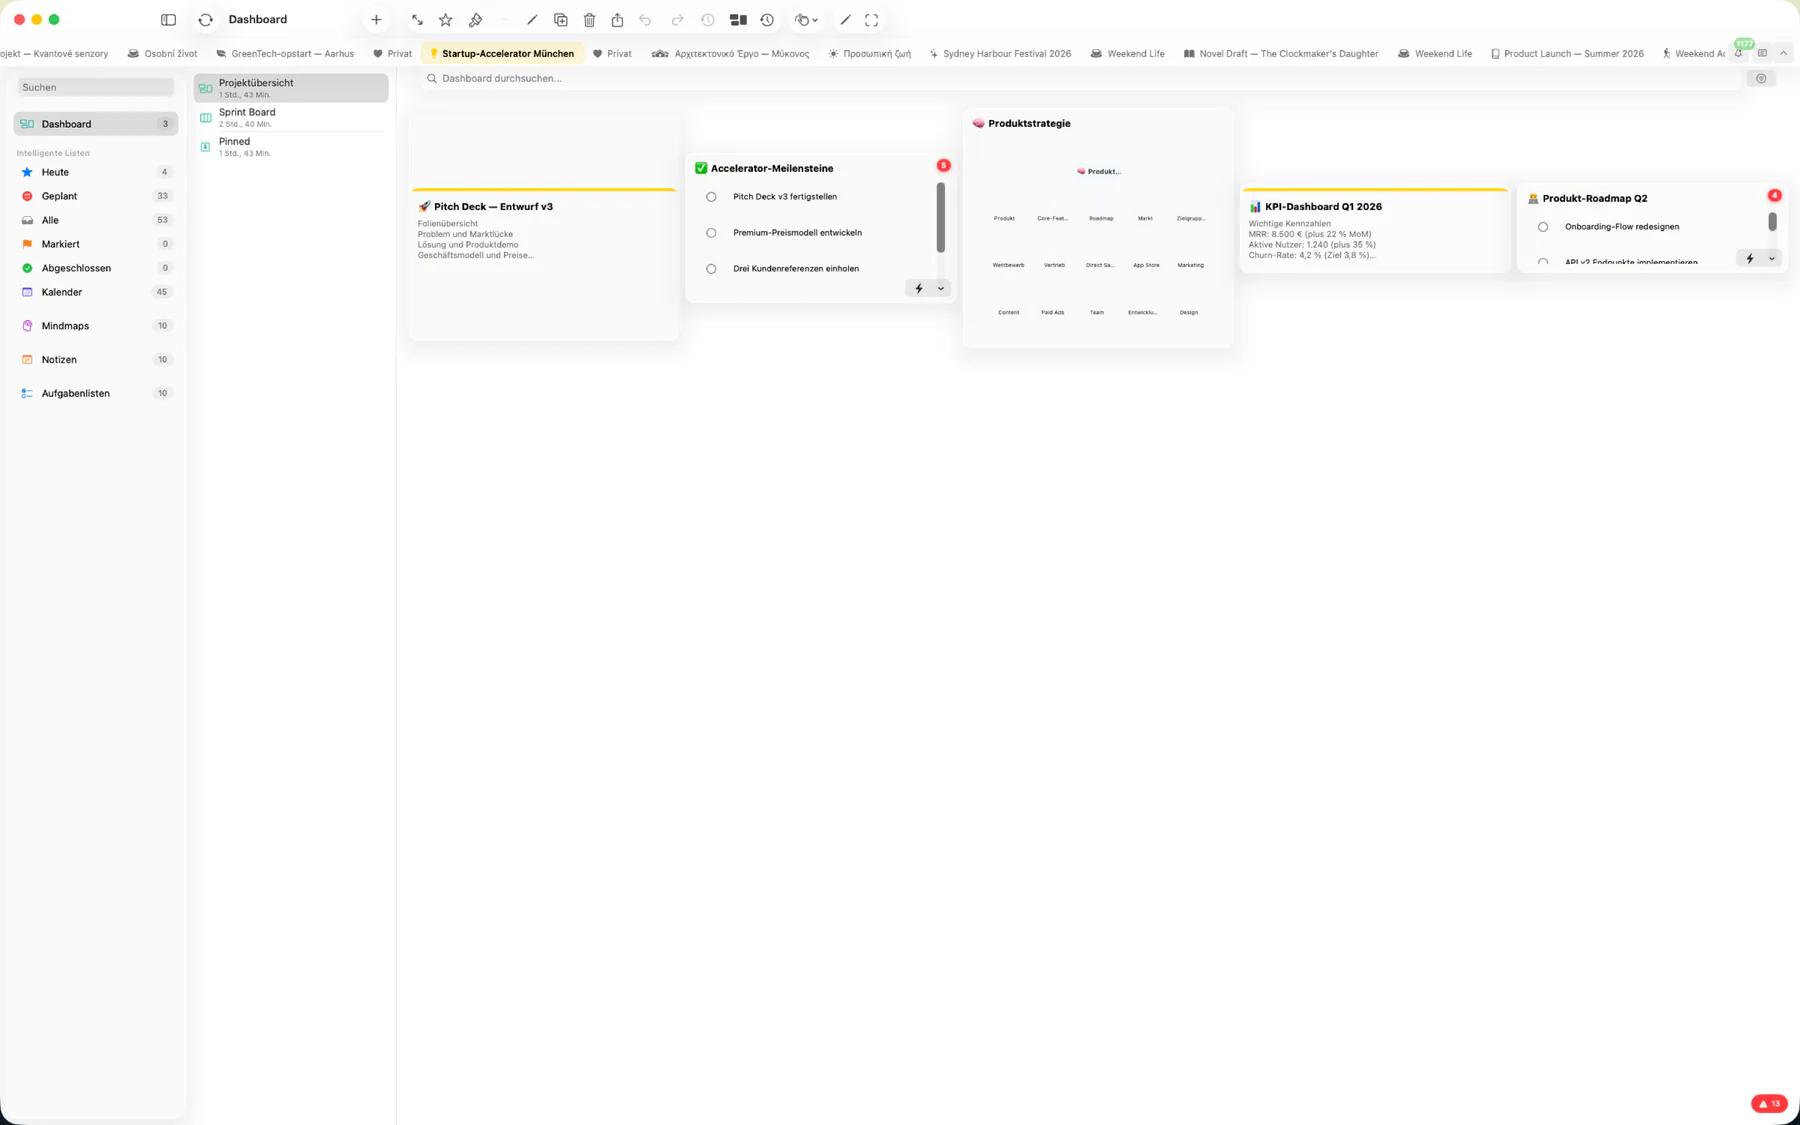
Task: Click the plus add button in toolbar
Action: pos(376,20)
